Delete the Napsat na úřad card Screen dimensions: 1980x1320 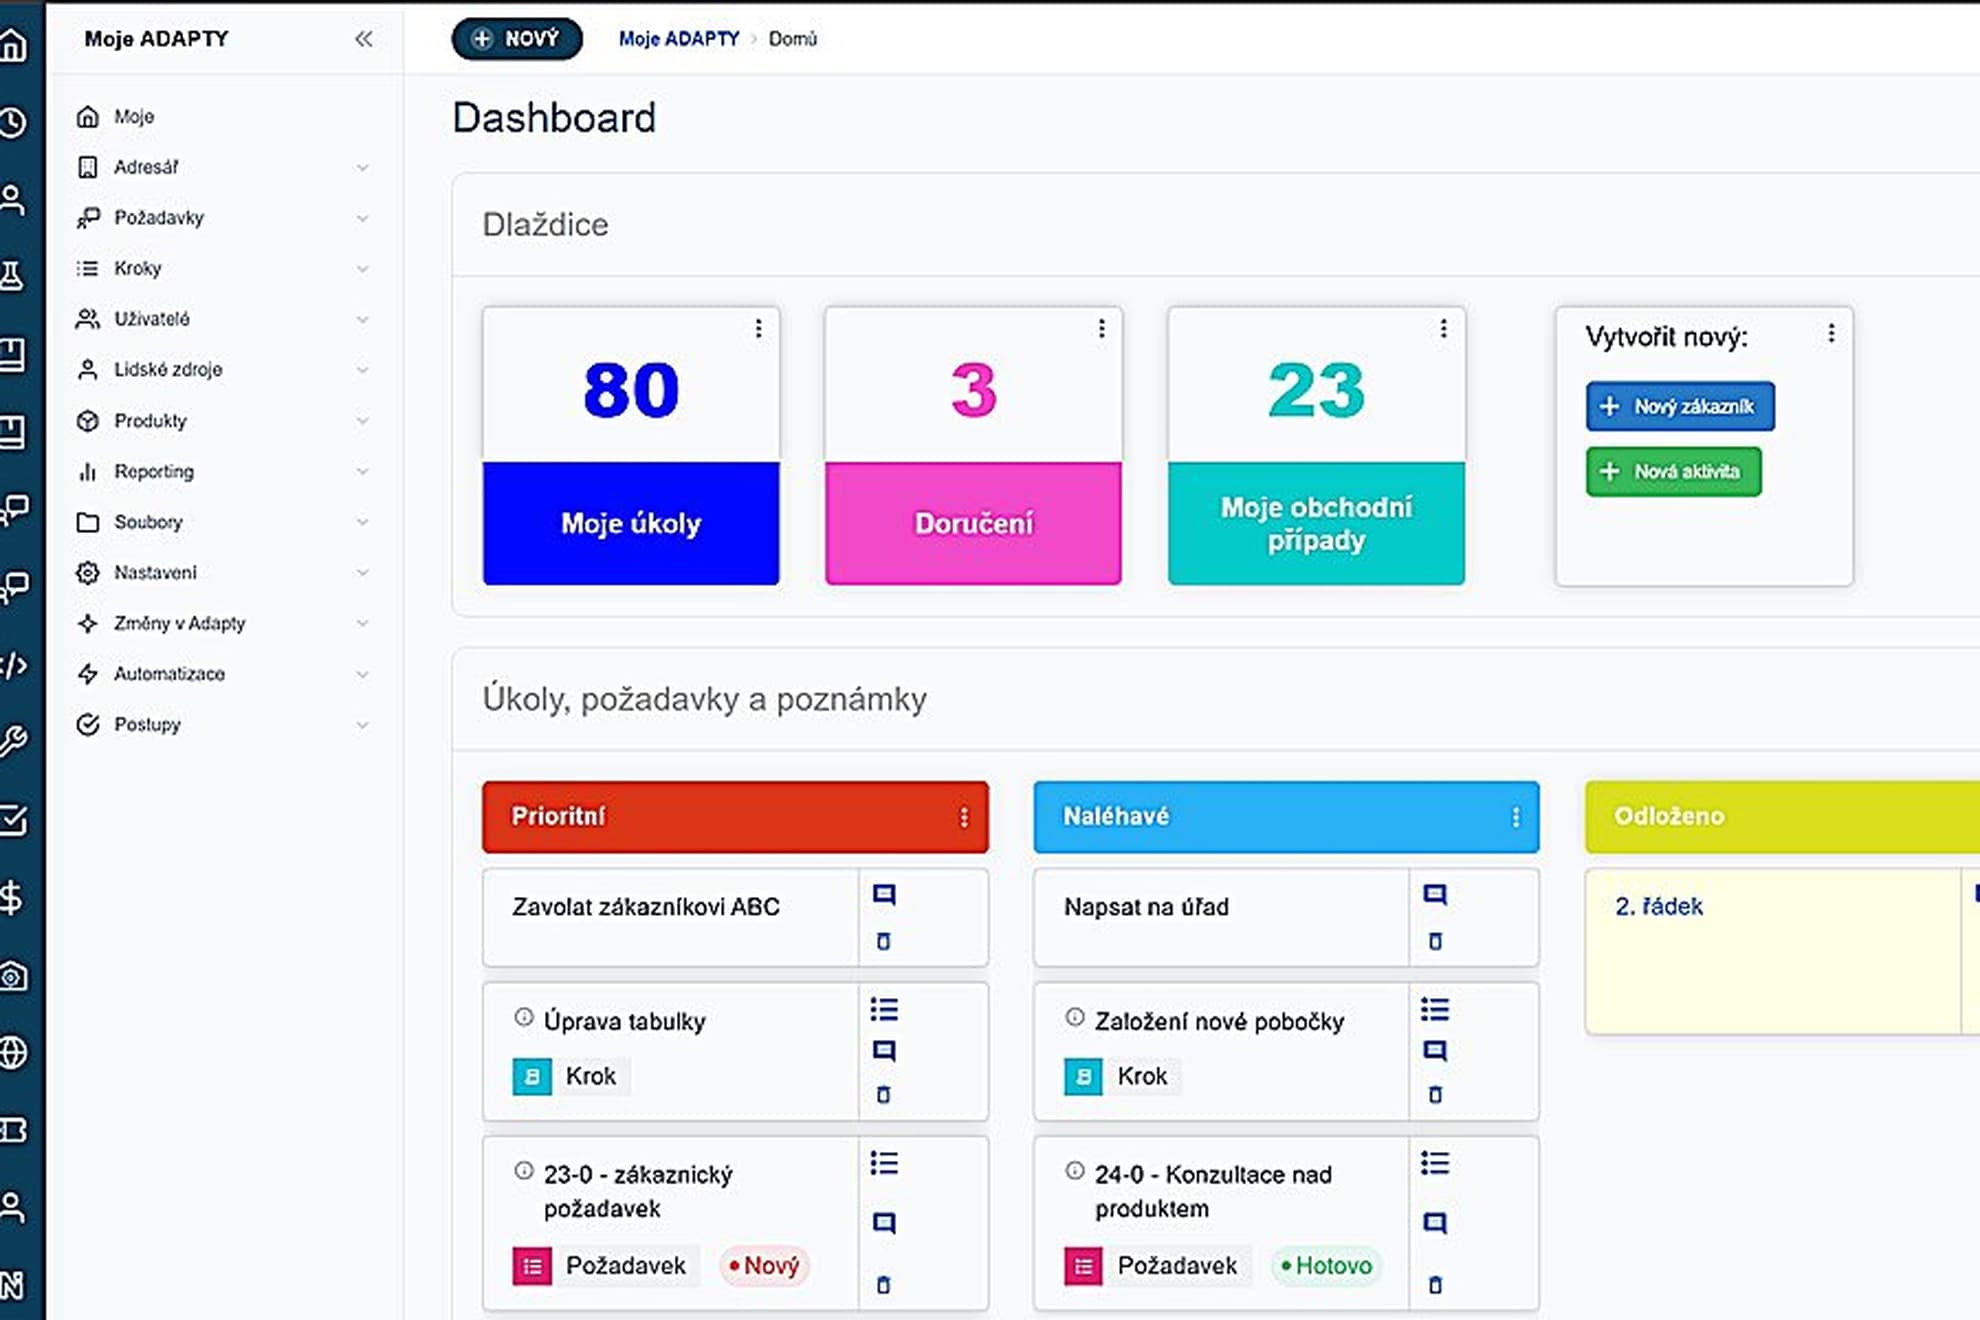pos(1435,941)
